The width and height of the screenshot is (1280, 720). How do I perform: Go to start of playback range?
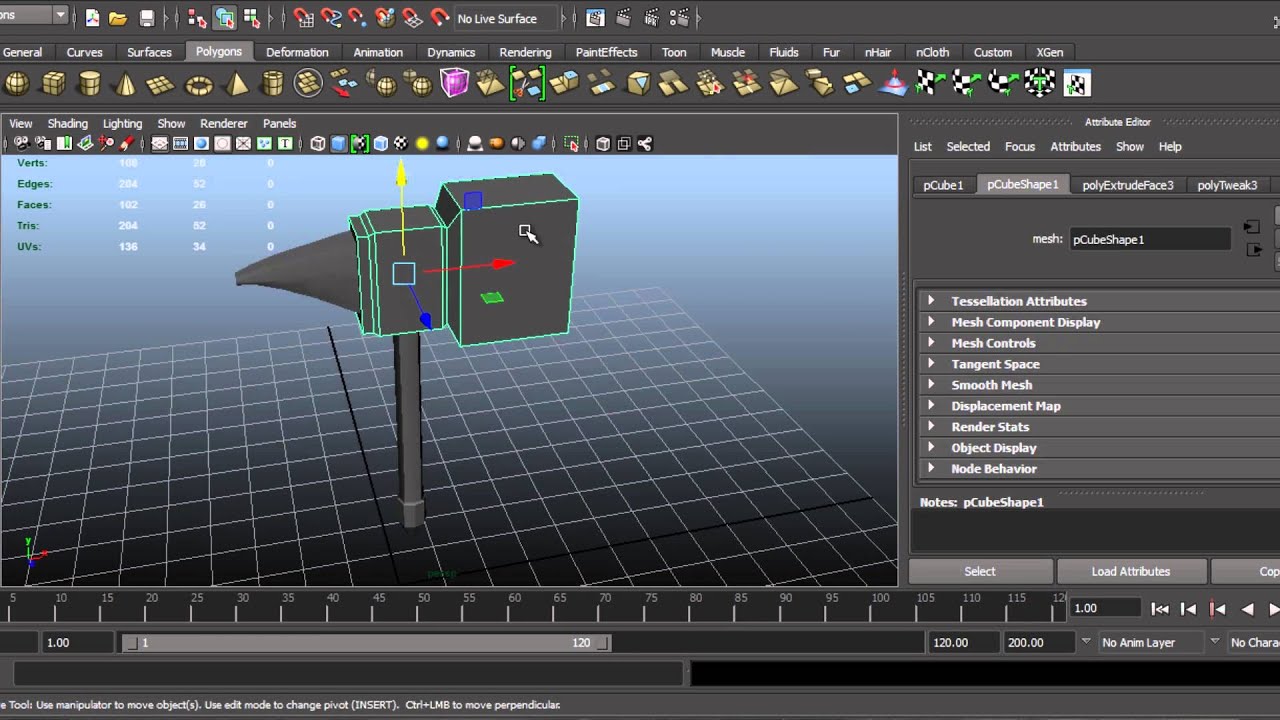(1160, 608)
